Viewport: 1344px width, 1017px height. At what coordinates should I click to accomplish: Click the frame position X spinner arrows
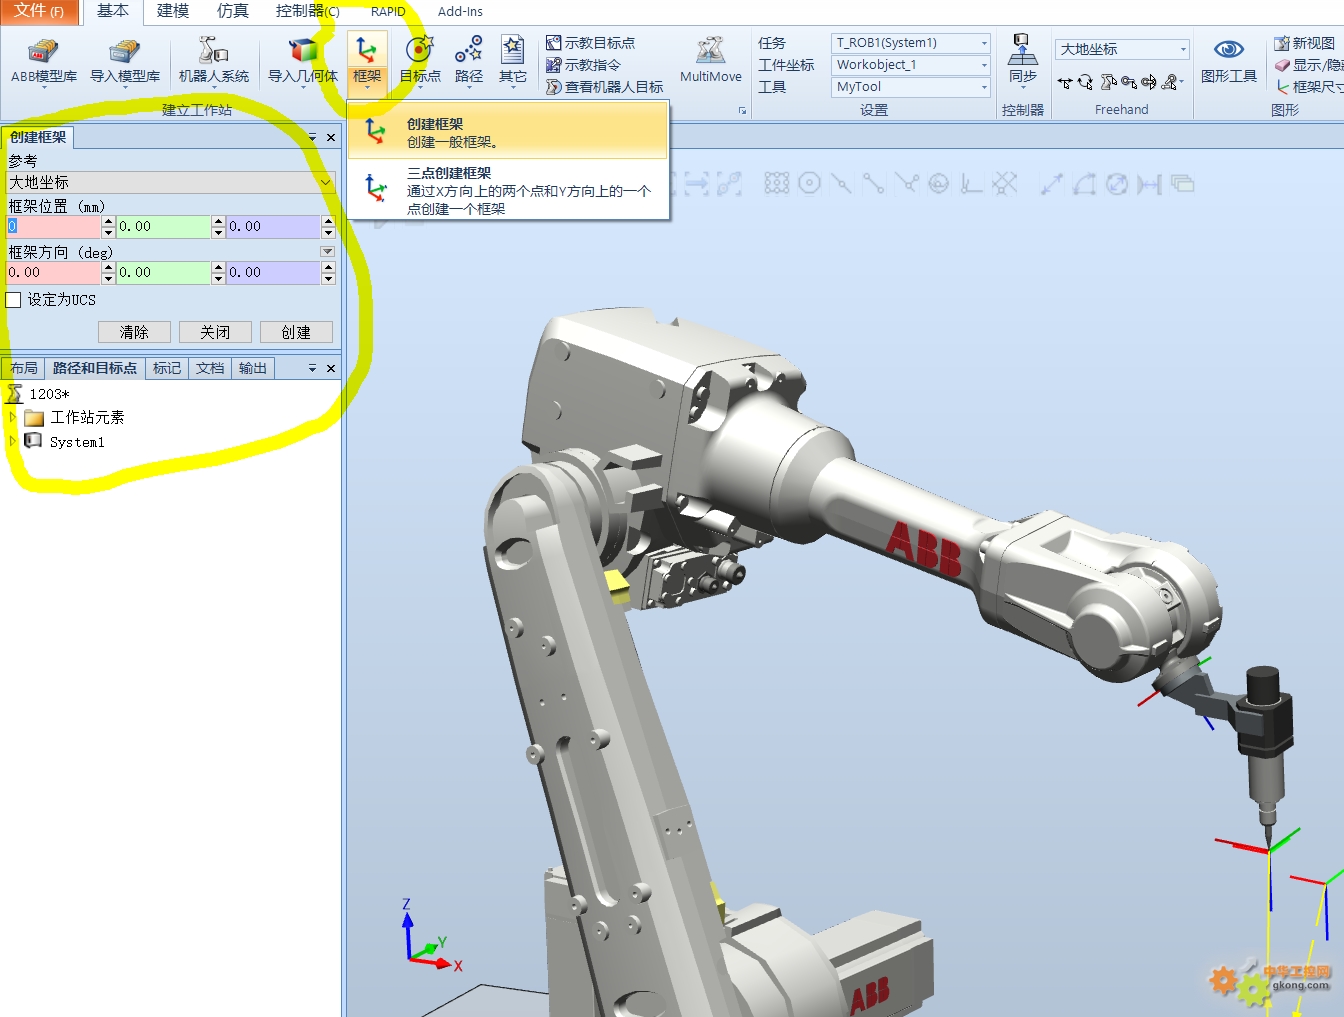point(109,227)
